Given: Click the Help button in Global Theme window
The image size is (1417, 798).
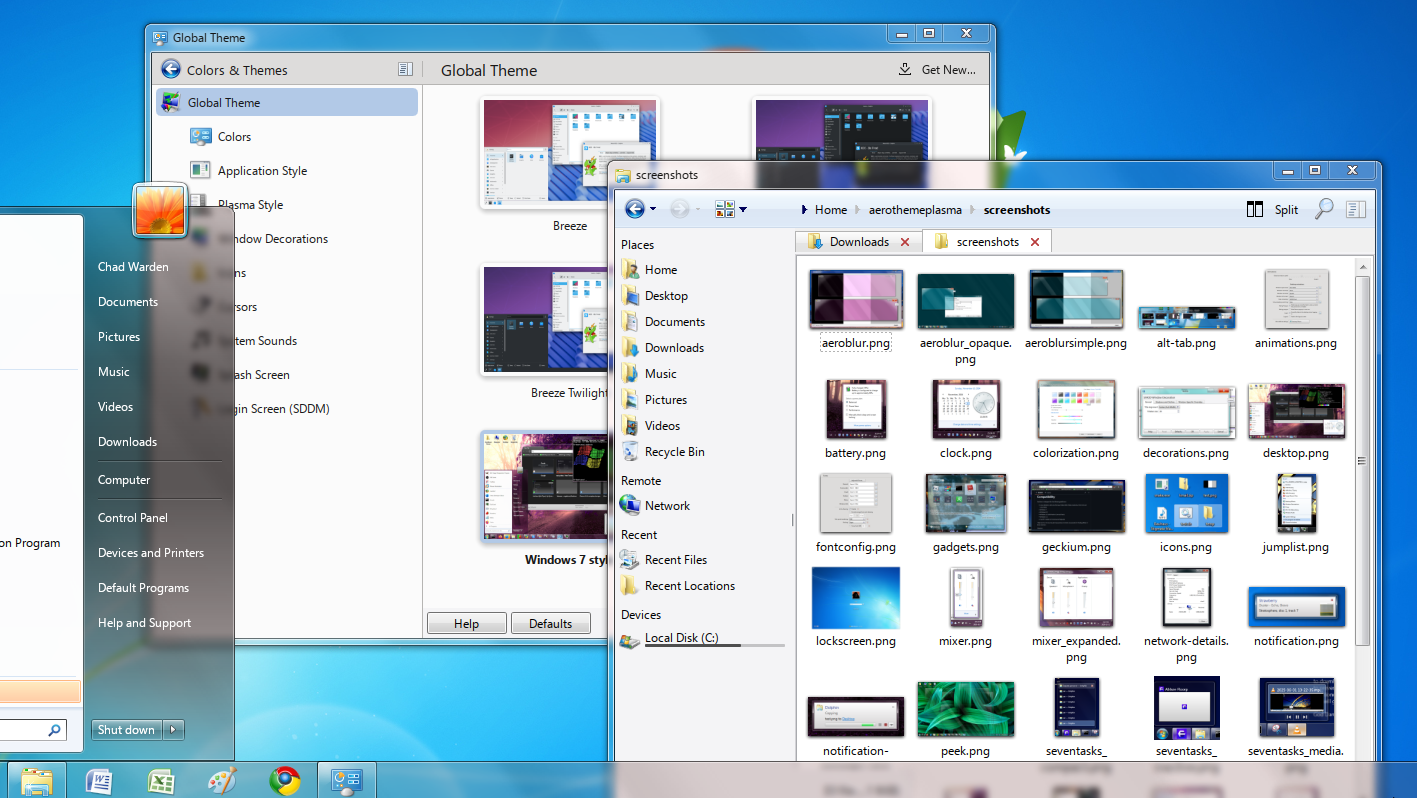Looking at the screenshot, I should click(467, 623).
